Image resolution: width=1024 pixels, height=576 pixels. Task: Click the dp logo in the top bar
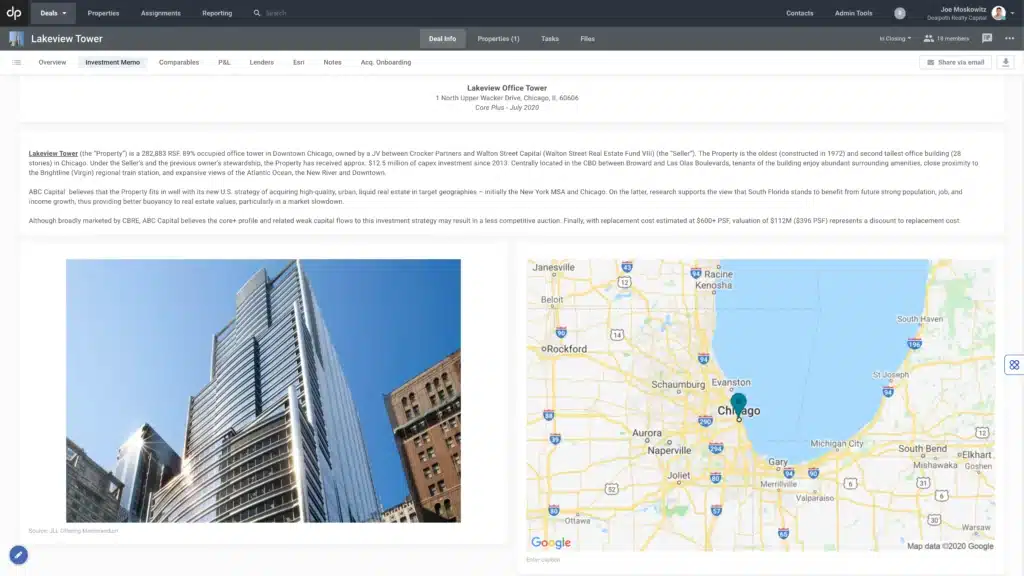(16, 13)
